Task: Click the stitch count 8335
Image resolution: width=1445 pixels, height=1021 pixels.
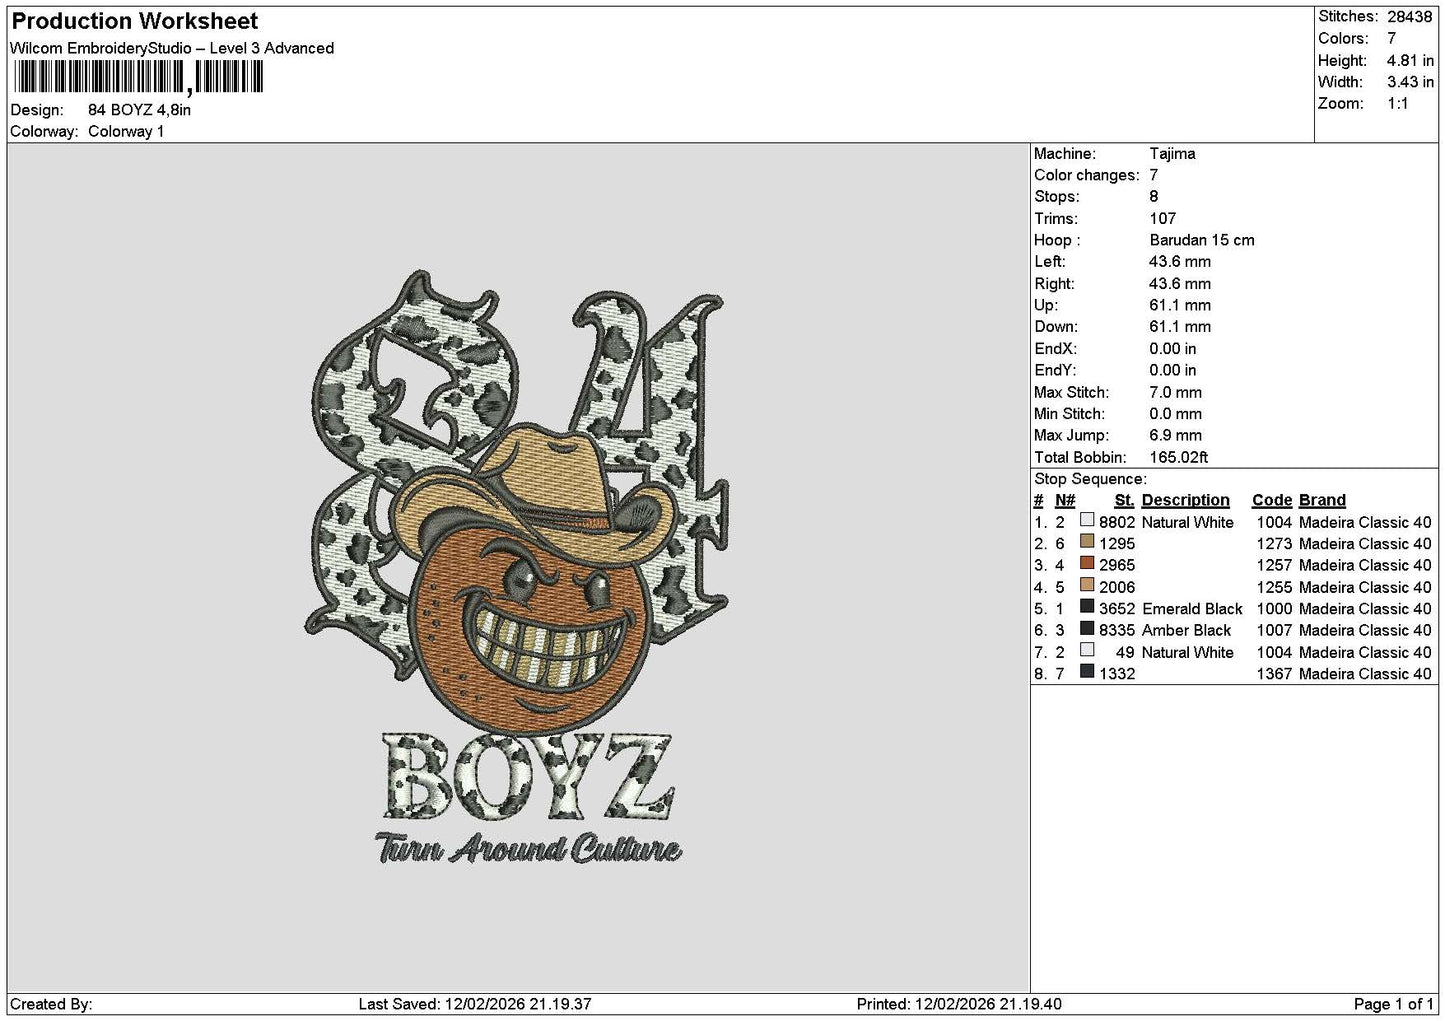Action: 1117,631
